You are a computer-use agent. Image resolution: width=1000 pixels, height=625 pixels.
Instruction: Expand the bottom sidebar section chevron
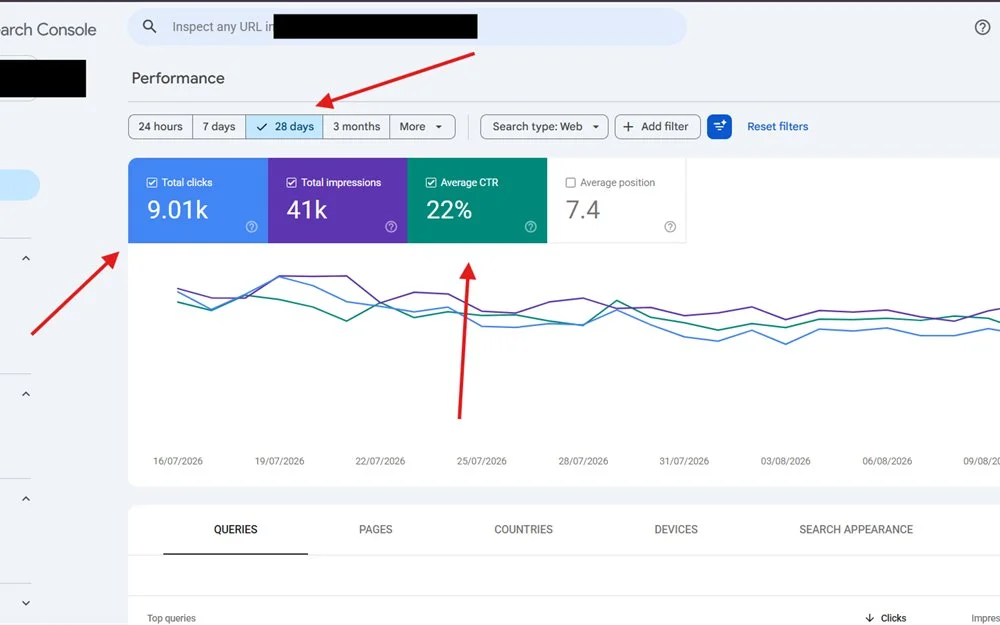[x=26, y=603]
